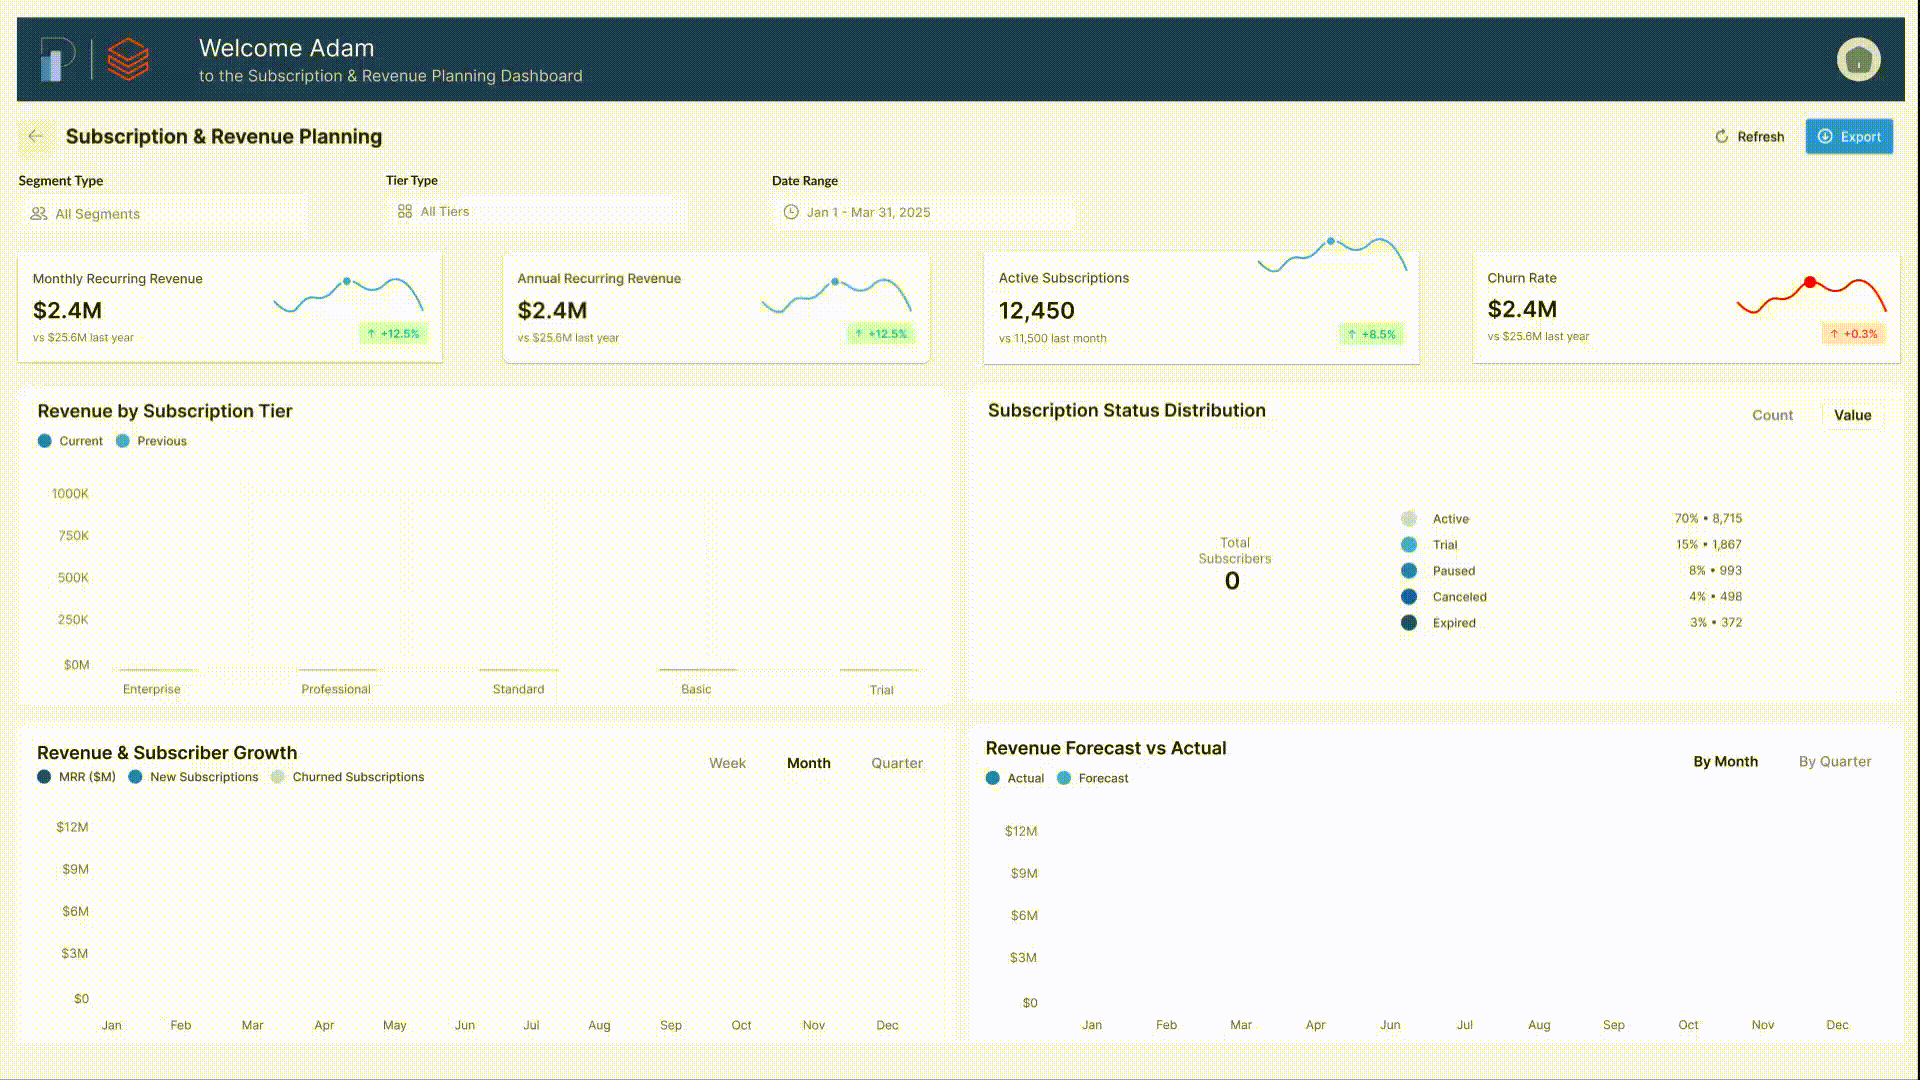Switch growth chart to Quarter
This screenshot has width=1920, height=1080.
click(896, 763)
